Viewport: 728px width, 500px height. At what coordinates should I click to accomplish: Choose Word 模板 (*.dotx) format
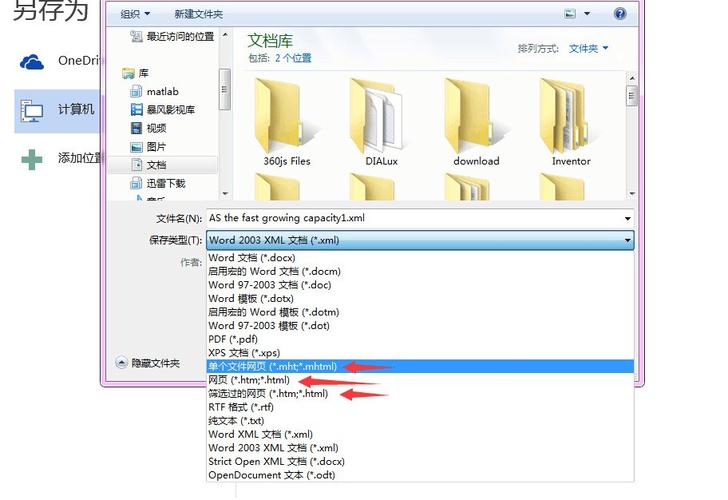[420, 299]
